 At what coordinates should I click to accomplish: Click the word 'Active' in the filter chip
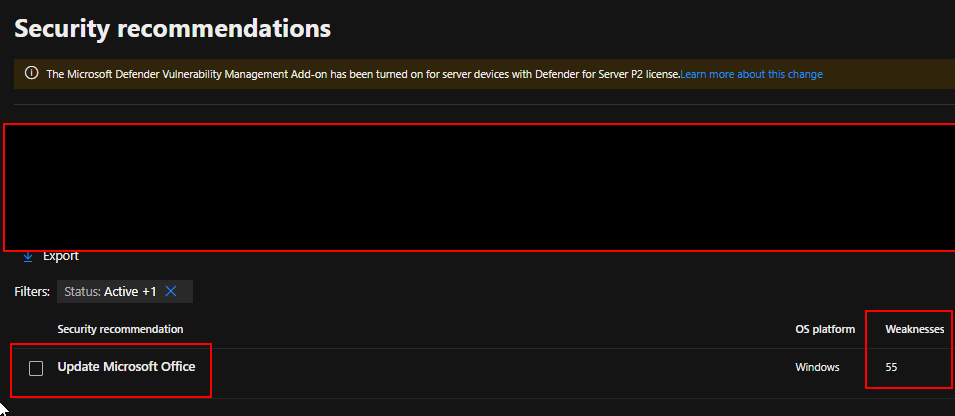click(121, 291)
